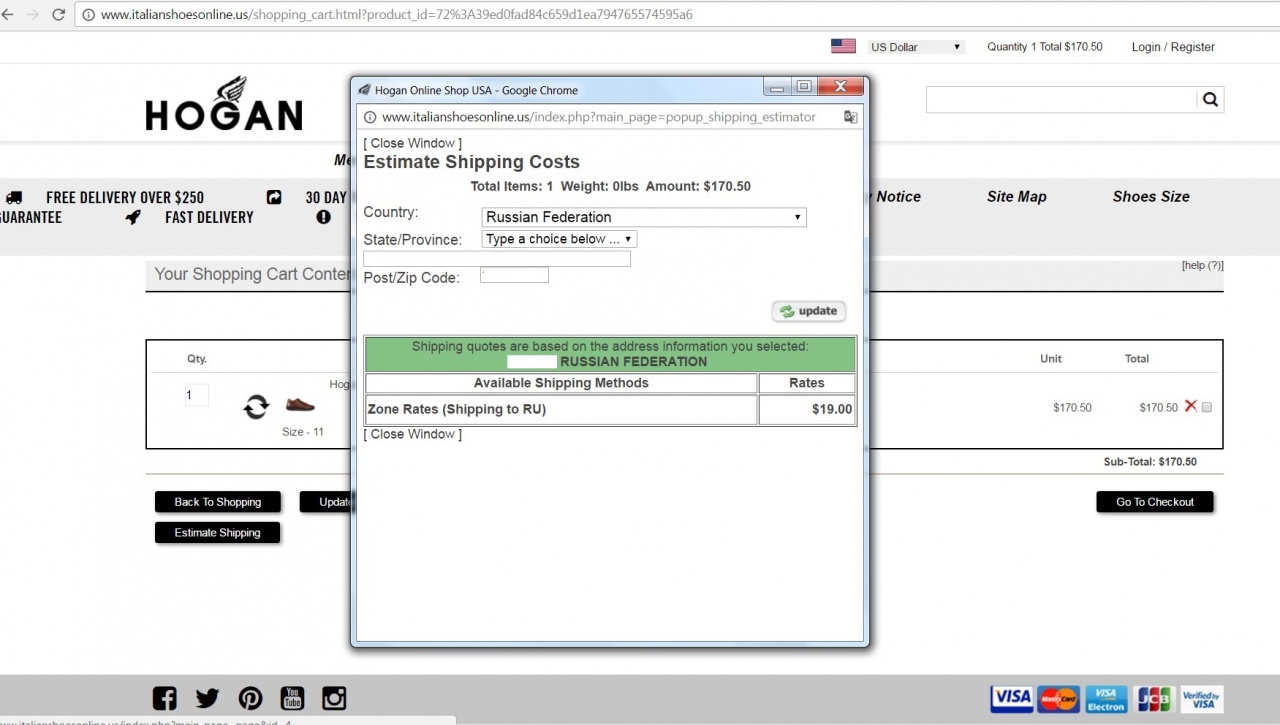Viewport: 1280px width, 725px height.
Task: Open the Twitter bird icon
Action: coord(207,698)
